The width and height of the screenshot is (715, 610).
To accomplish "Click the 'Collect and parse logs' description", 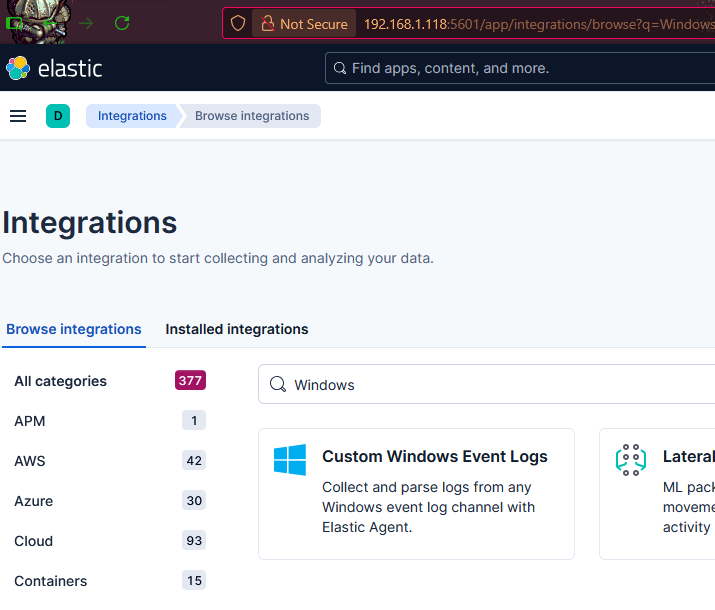I will [x=428, y=507].
